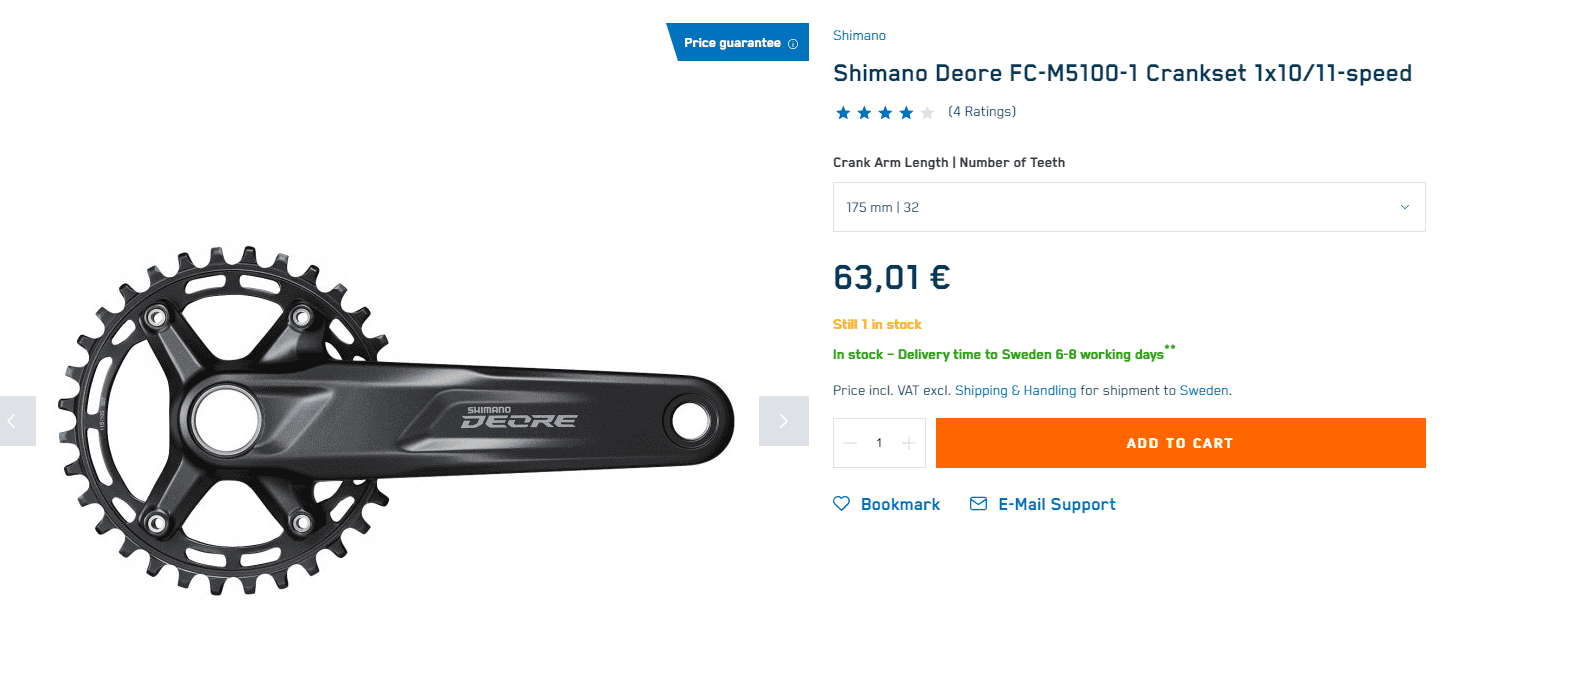Viewport: 1574px width, 688px height.
Task: Show the next product image
Action: (x=783, y=421)
